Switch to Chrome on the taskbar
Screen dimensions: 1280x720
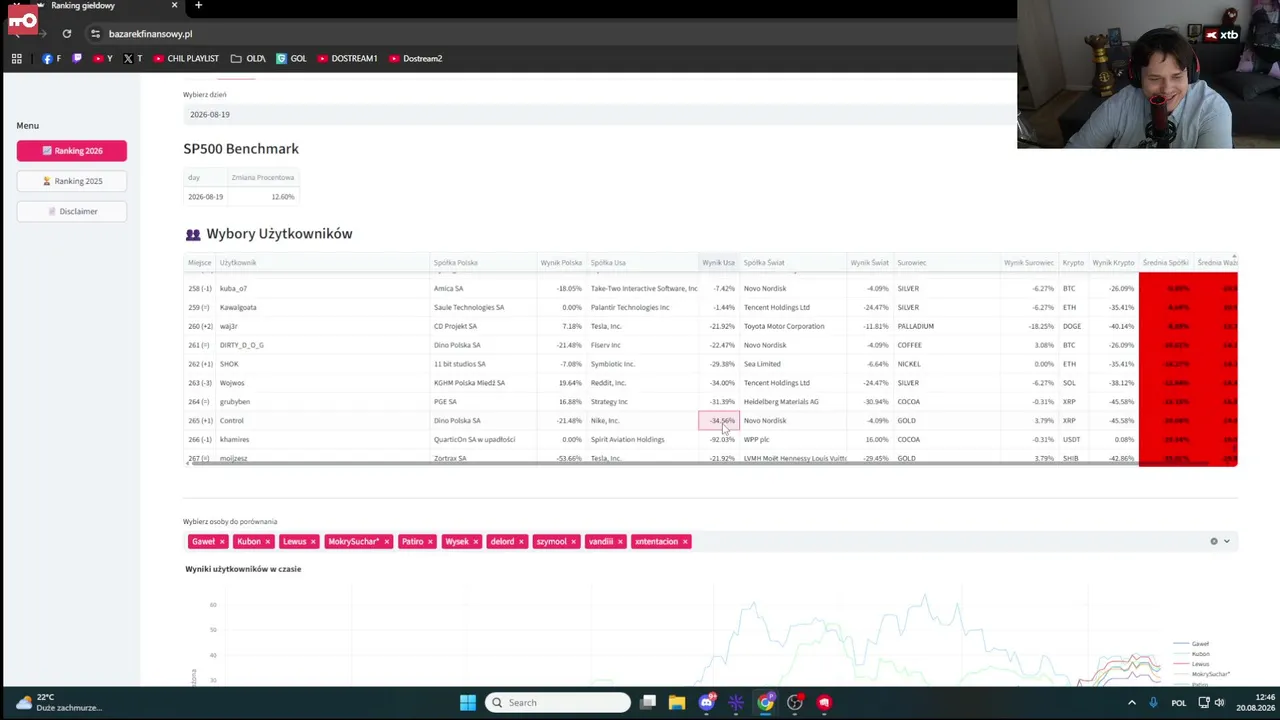coord(765,703)
